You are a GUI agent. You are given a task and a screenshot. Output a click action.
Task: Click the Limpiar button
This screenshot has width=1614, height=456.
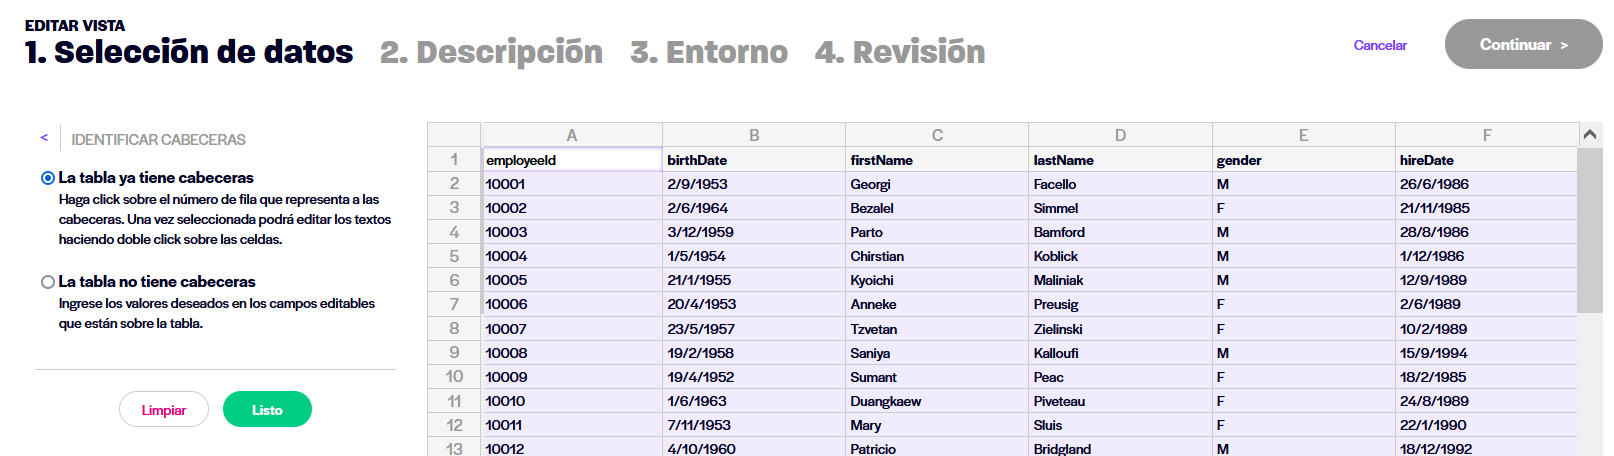(164, 410)
